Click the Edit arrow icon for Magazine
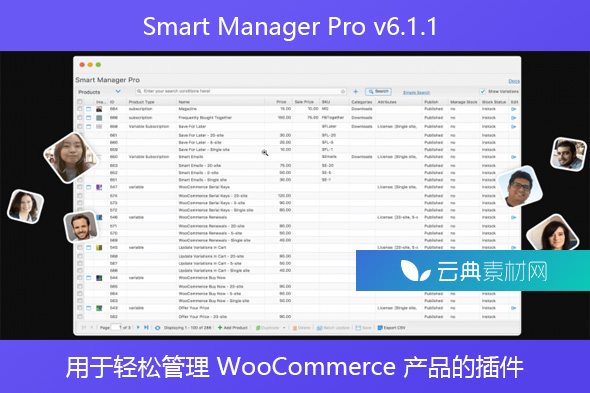 (514, 109)
